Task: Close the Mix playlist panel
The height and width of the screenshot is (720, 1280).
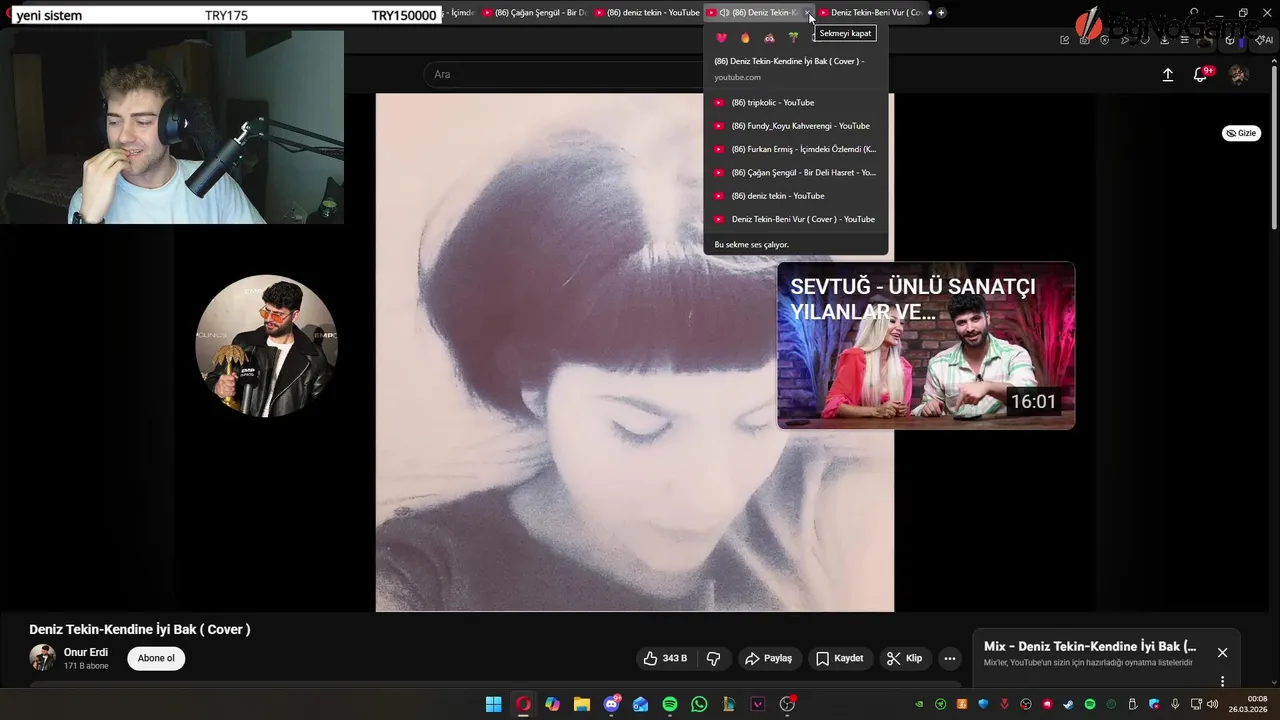Action: pos(1222,652)
